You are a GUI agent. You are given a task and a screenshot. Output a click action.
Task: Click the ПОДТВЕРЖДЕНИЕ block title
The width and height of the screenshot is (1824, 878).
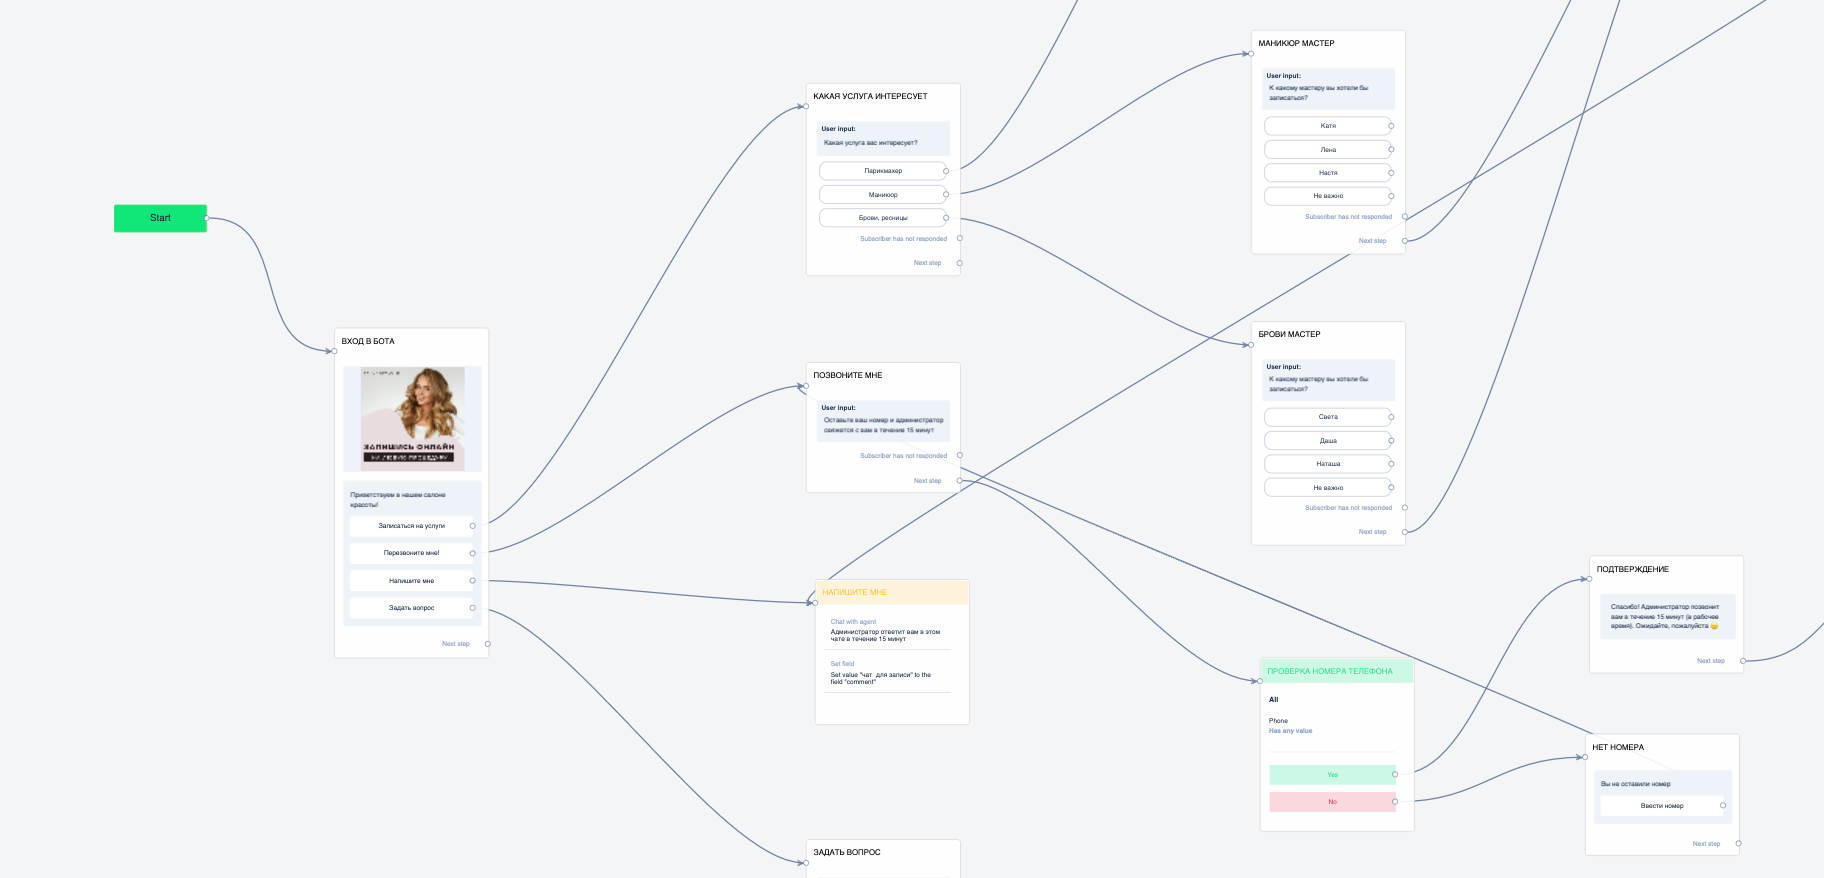click(x=1632, y=569)
